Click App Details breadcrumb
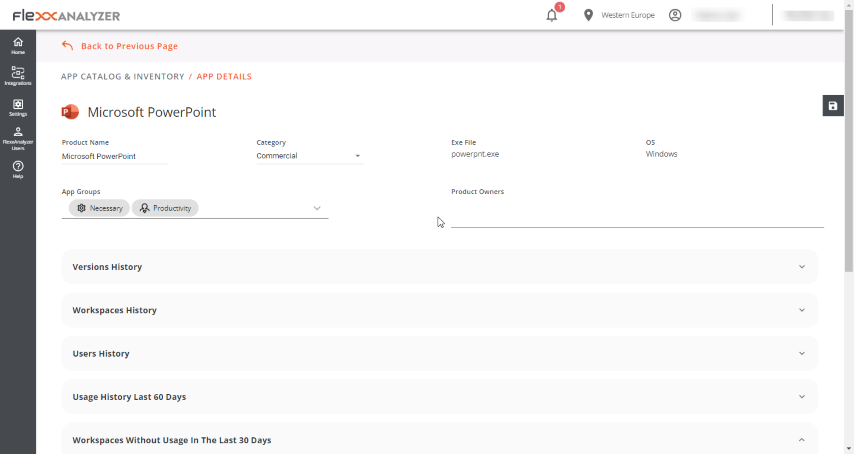 click(224, 77)
